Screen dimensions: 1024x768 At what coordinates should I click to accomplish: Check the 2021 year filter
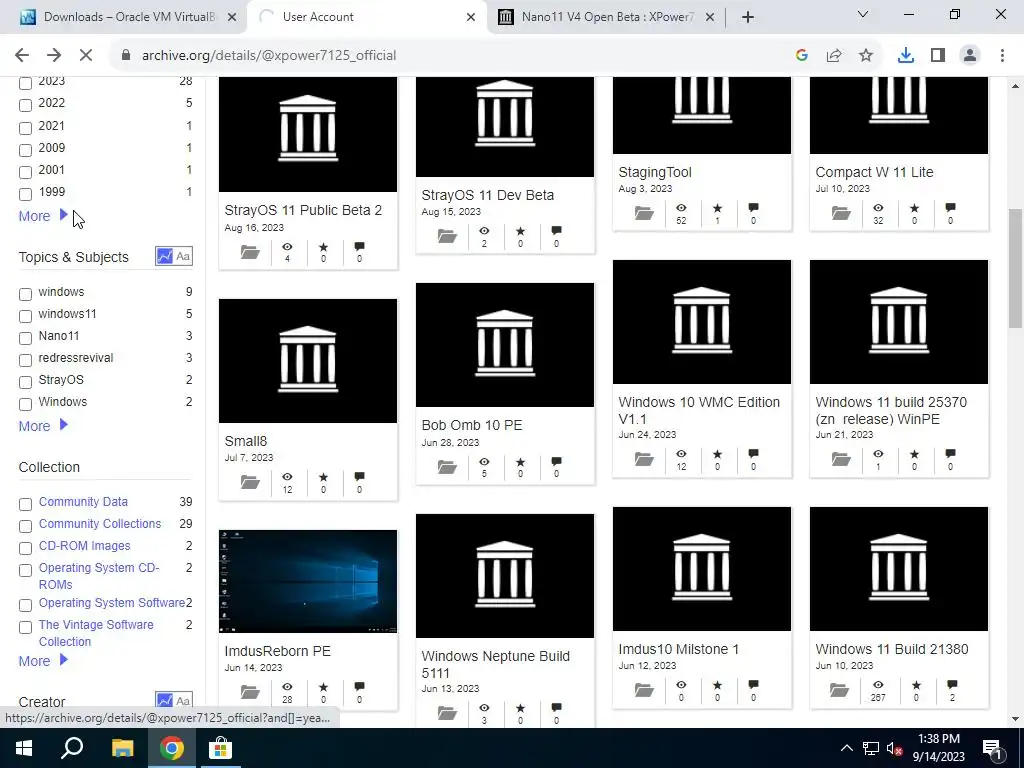(25, 128)
